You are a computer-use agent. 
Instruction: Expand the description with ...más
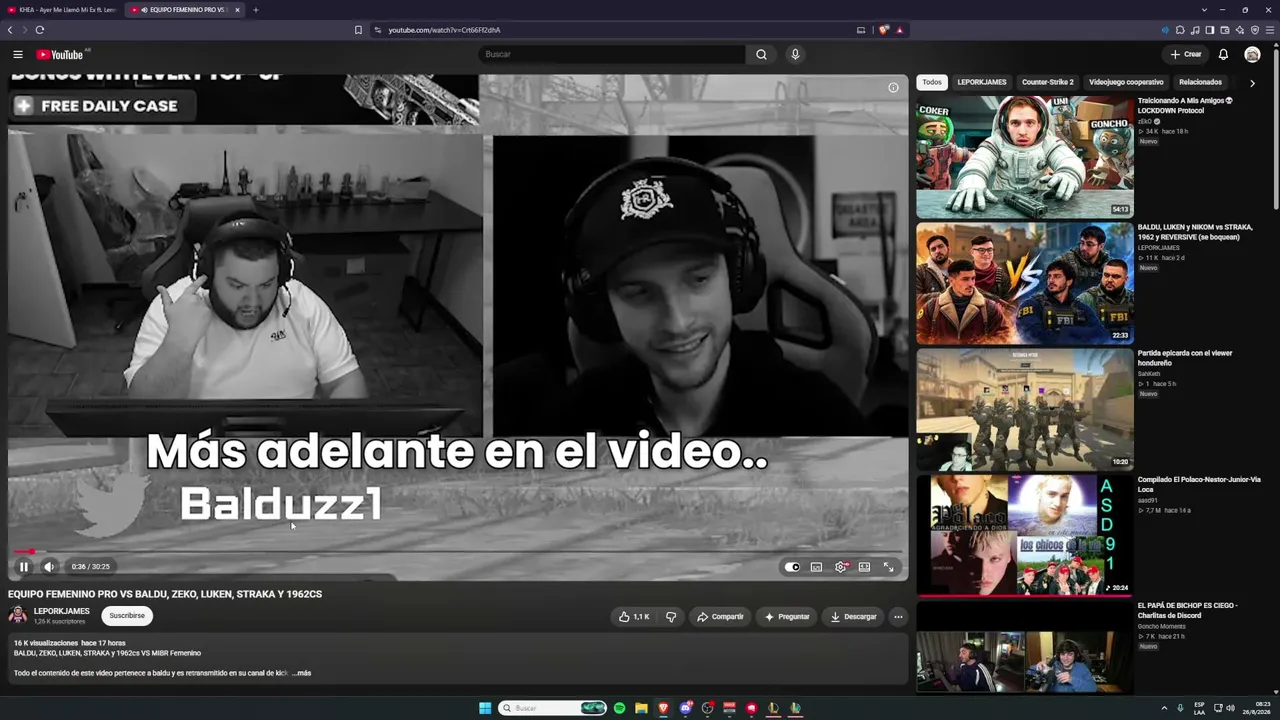coord(301,673)
